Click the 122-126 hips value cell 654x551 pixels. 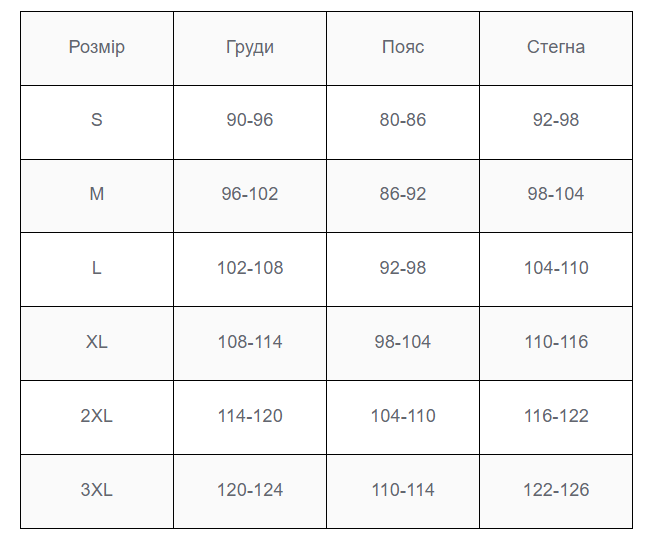coord(556,491)
